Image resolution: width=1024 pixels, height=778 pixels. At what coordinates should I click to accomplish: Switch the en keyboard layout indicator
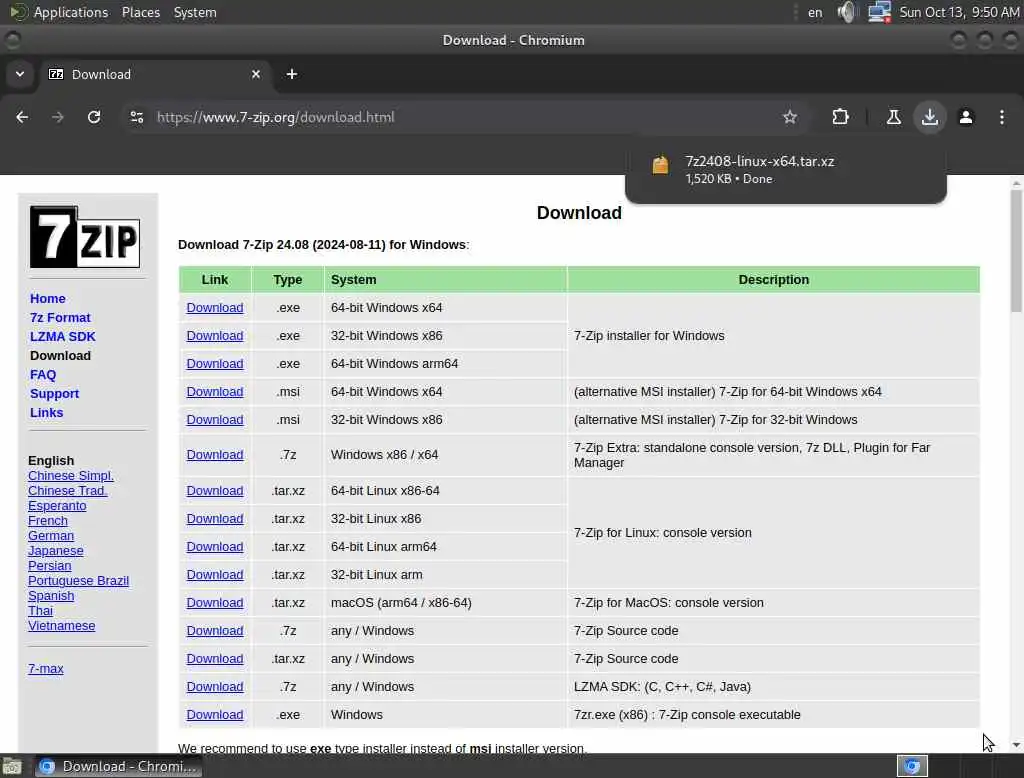[815, 12]
